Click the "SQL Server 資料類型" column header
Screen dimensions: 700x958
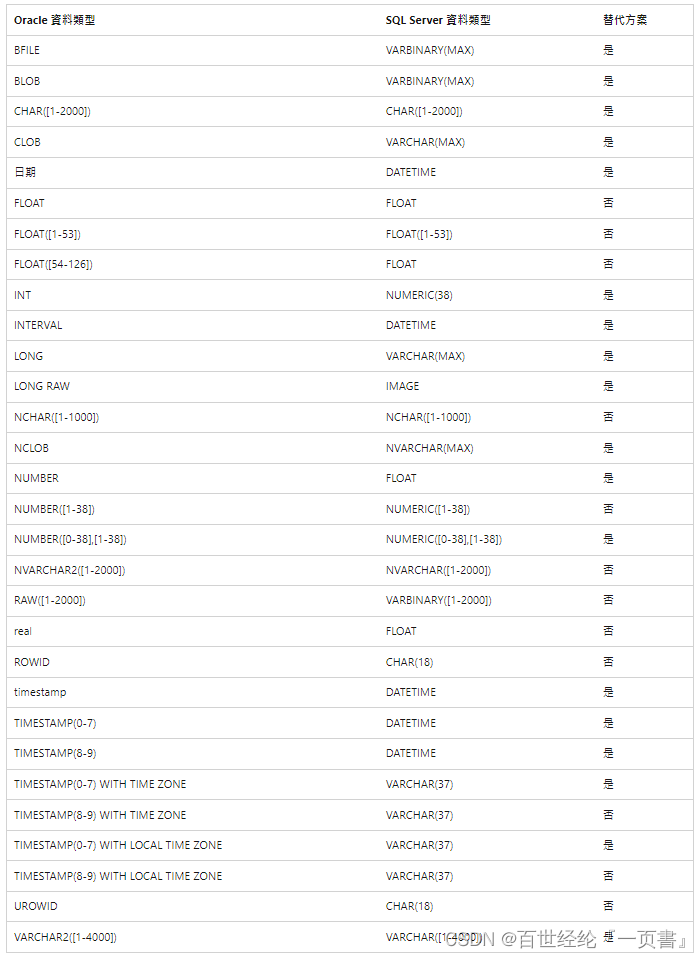438,20
